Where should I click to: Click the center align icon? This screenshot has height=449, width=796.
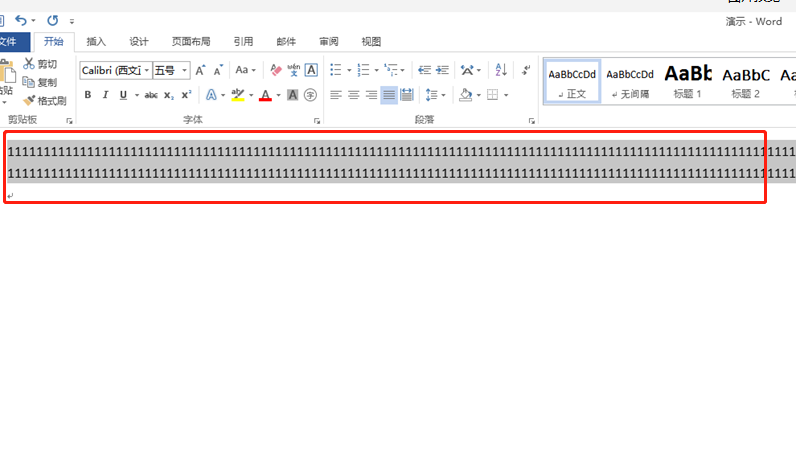click(353, 95)
